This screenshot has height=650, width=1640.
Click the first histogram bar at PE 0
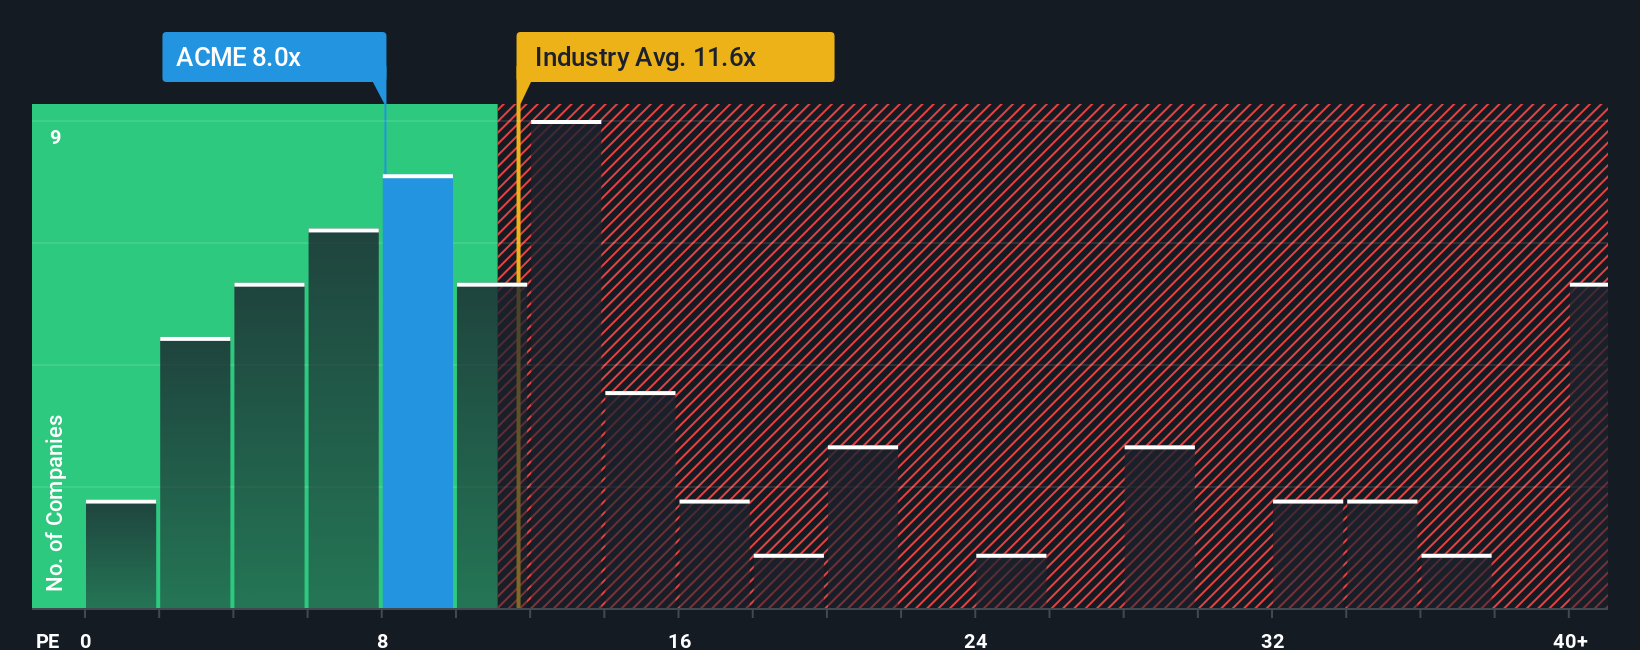click(121, 554)
